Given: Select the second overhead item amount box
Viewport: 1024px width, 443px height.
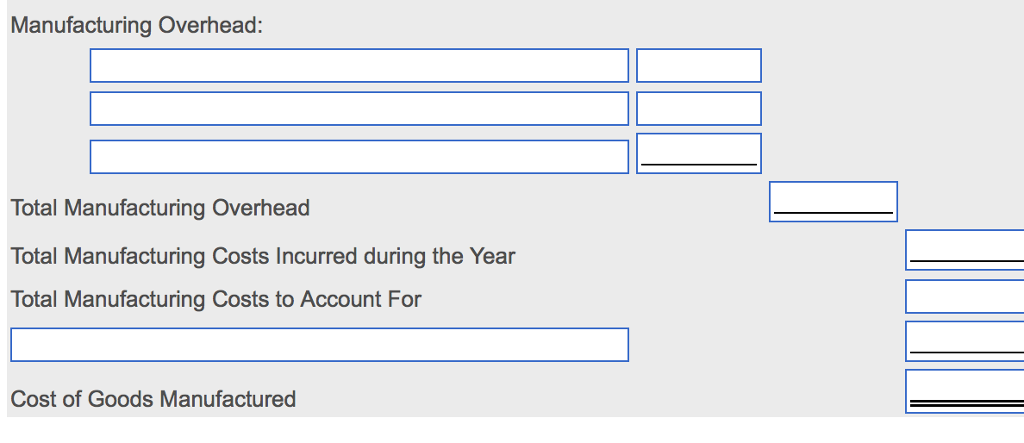Looking at the screenshot, I should pos(698,109).
